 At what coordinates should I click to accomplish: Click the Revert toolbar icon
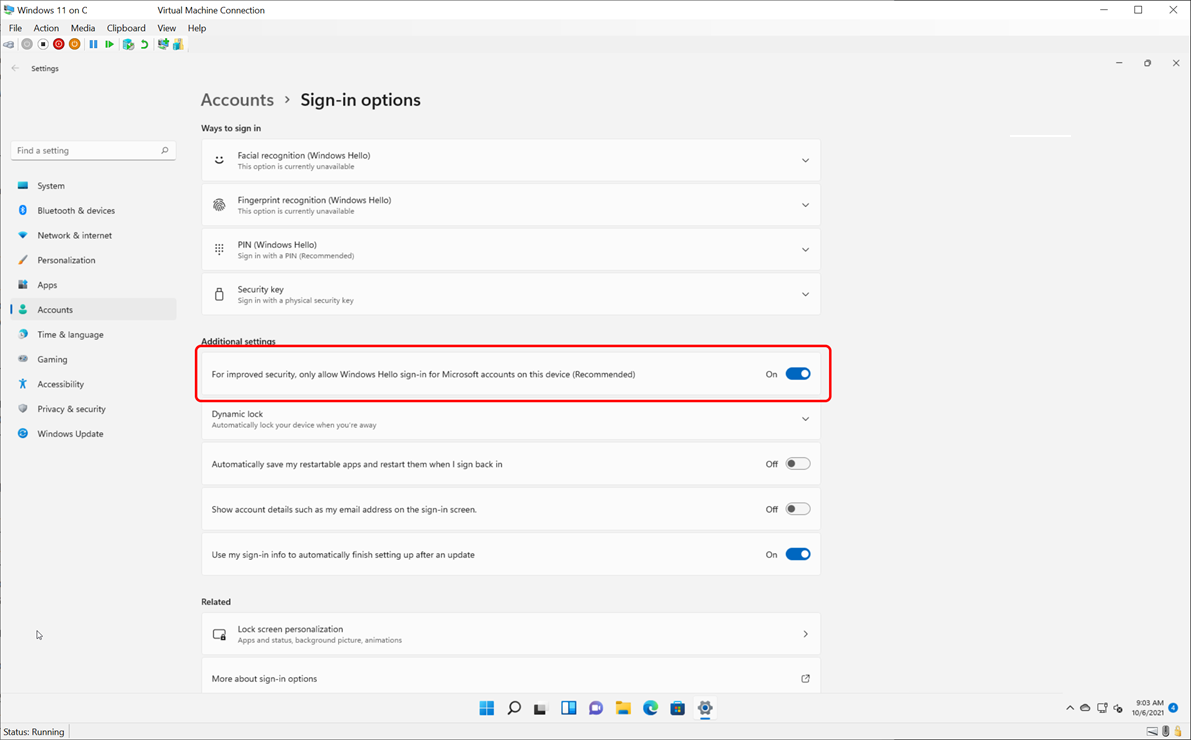[144, 44]
